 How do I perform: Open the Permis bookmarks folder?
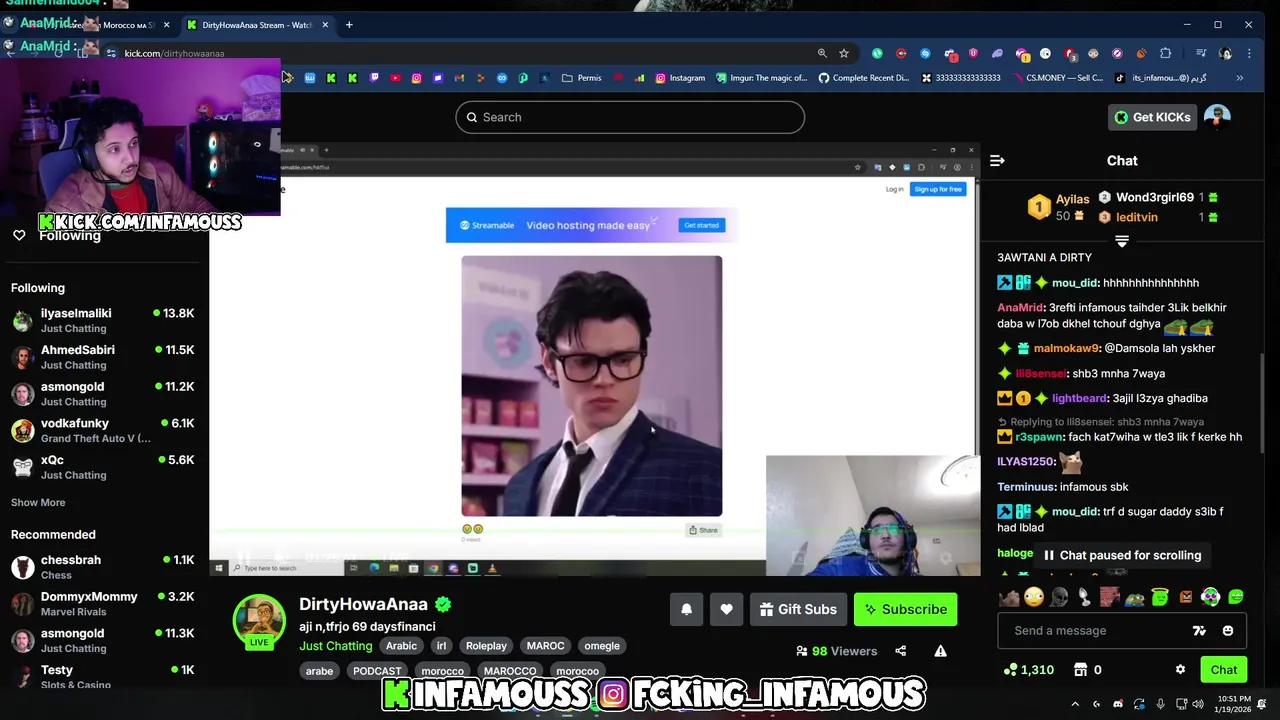click(x=582, y=78)
